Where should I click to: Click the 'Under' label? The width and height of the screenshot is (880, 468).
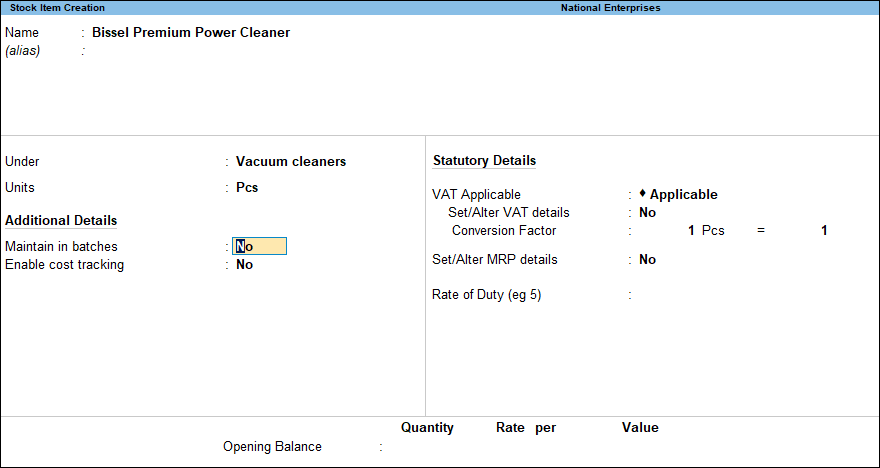(x=22, y=162)
